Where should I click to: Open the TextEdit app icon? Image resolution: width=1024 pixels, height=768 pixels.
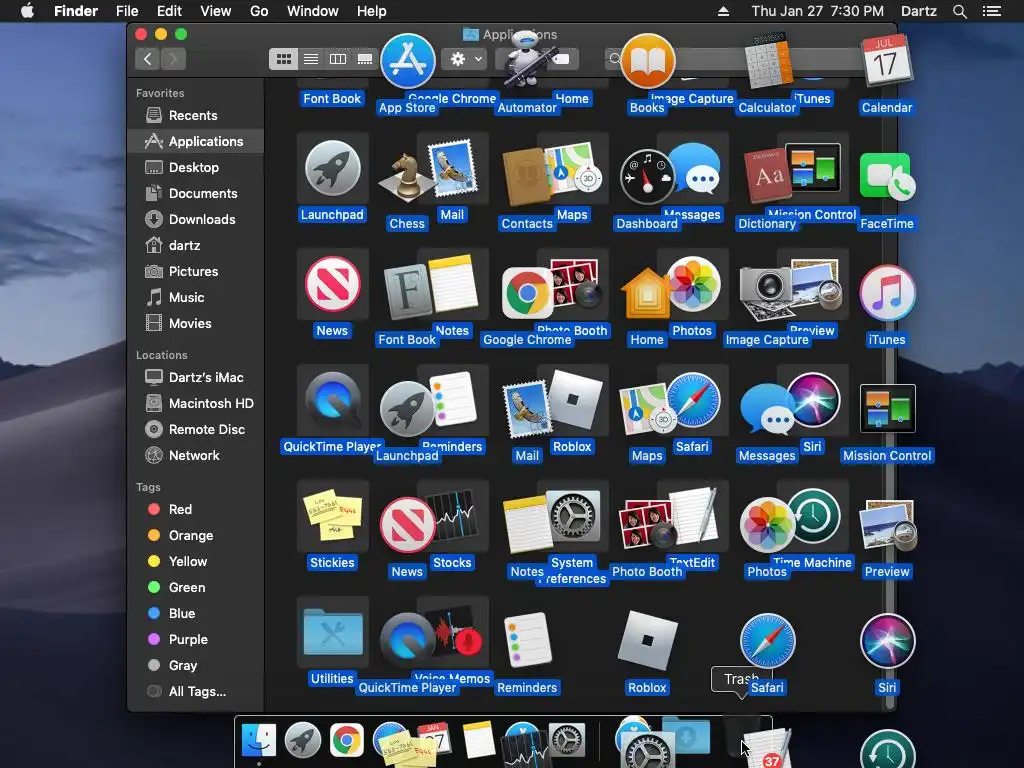point(694,516)
